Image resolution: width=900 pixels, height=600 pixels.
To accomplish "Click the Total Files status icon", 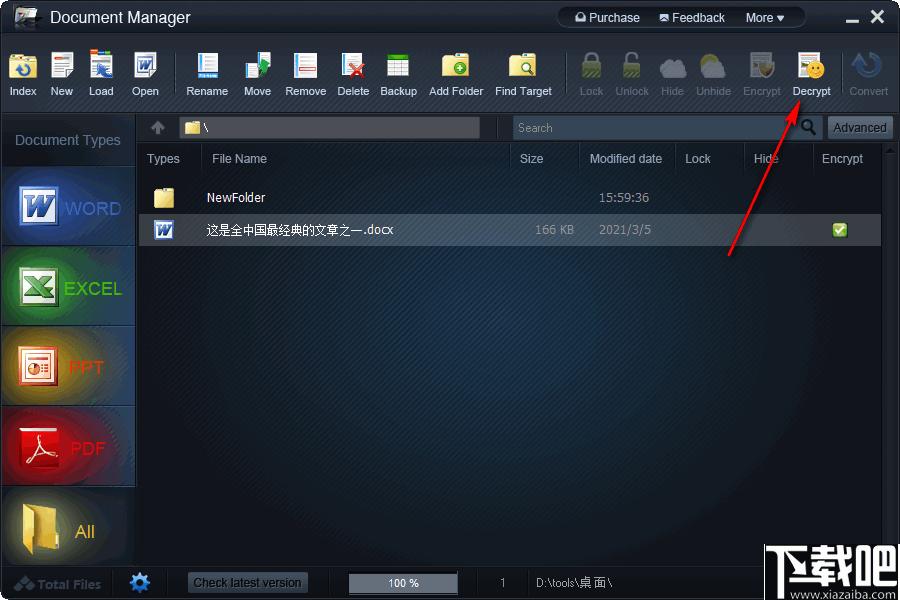I will coord(24,584).
